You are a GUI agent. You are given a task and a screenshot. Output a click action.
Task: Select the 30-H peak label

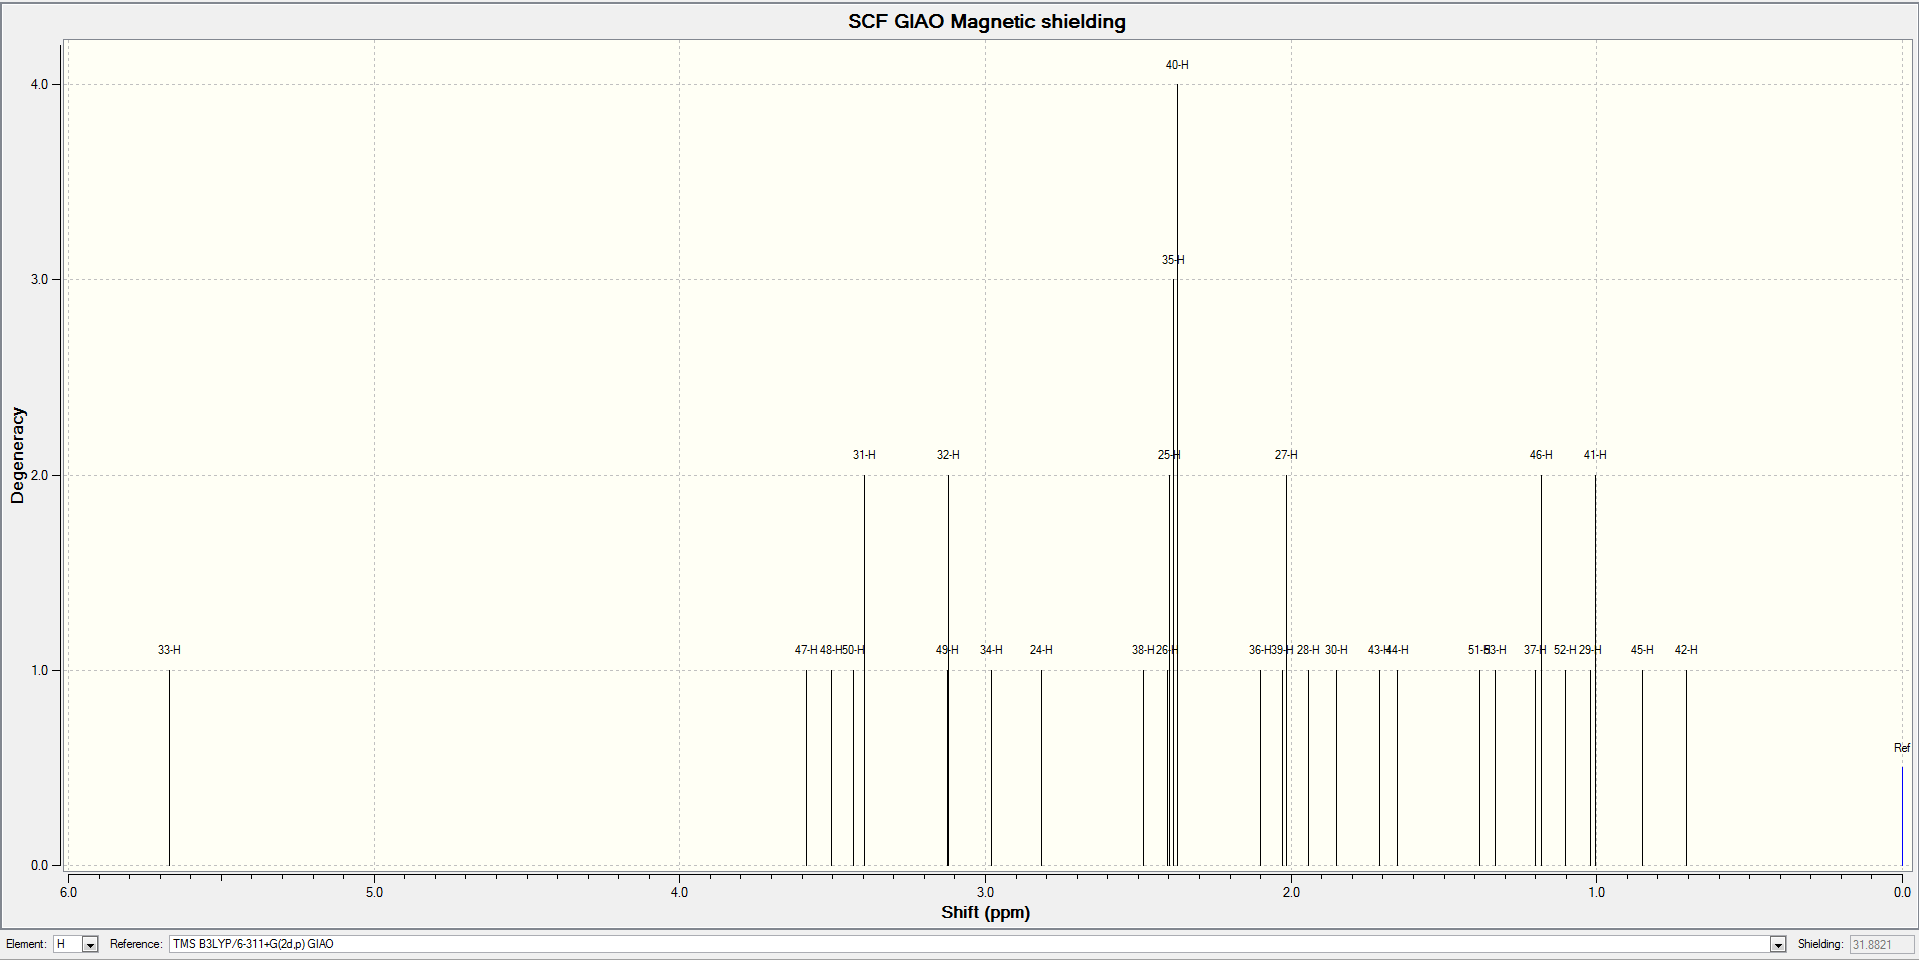1336,650
